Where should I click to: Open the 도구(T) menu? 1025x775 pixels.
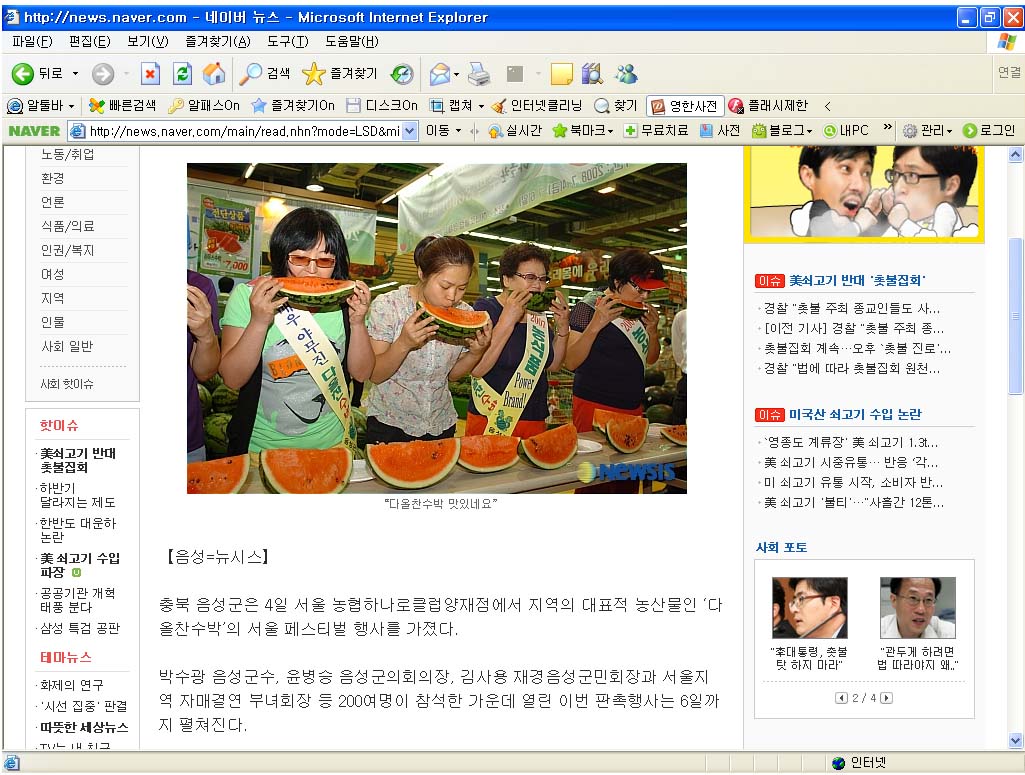pos(287,41)
